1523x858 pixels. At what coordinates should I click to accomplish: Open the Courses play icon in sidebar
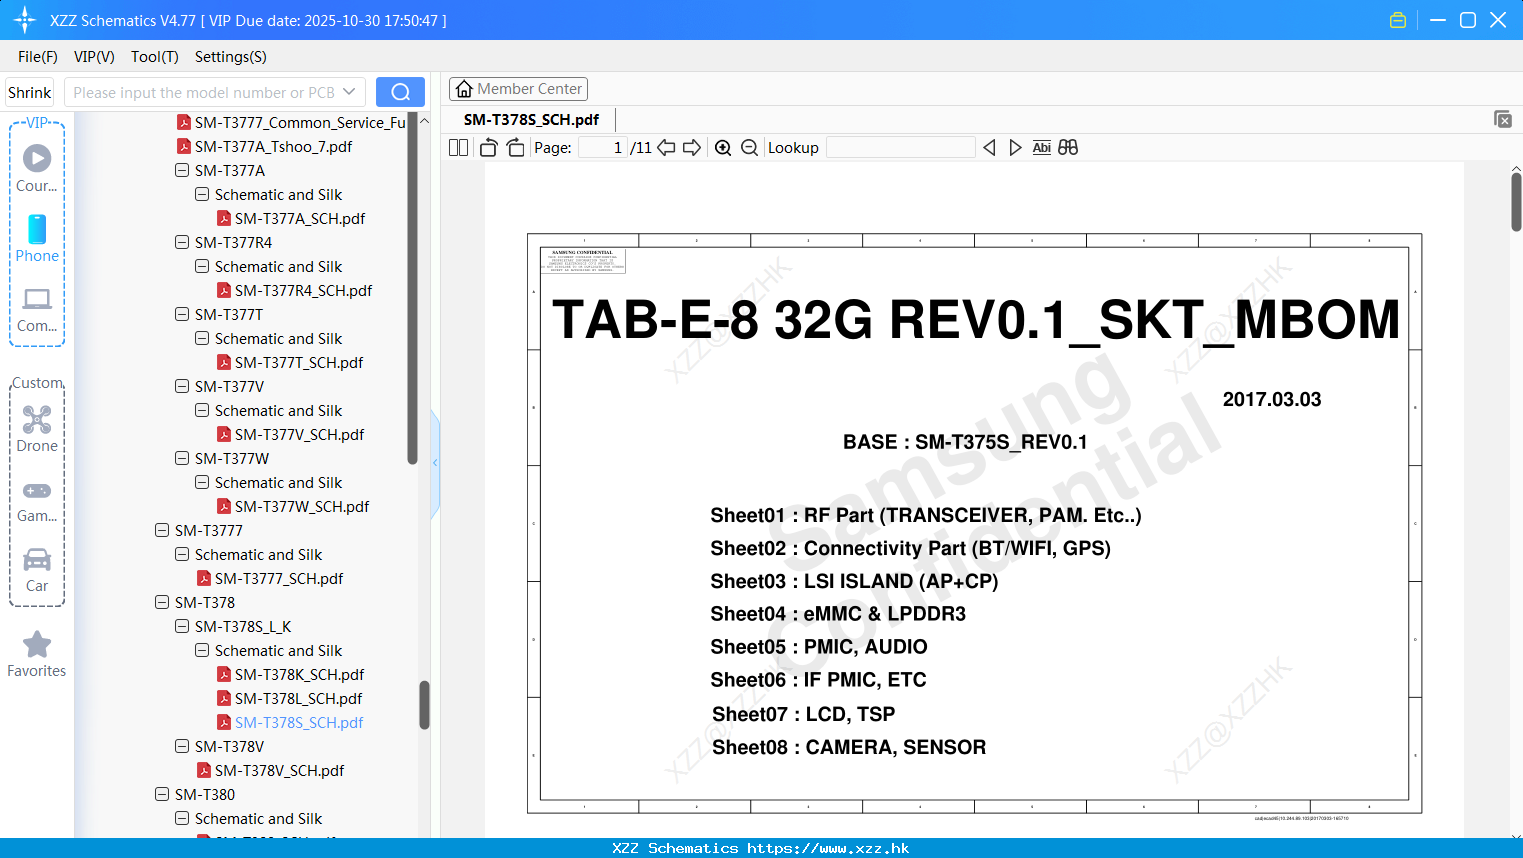(37, 158)
